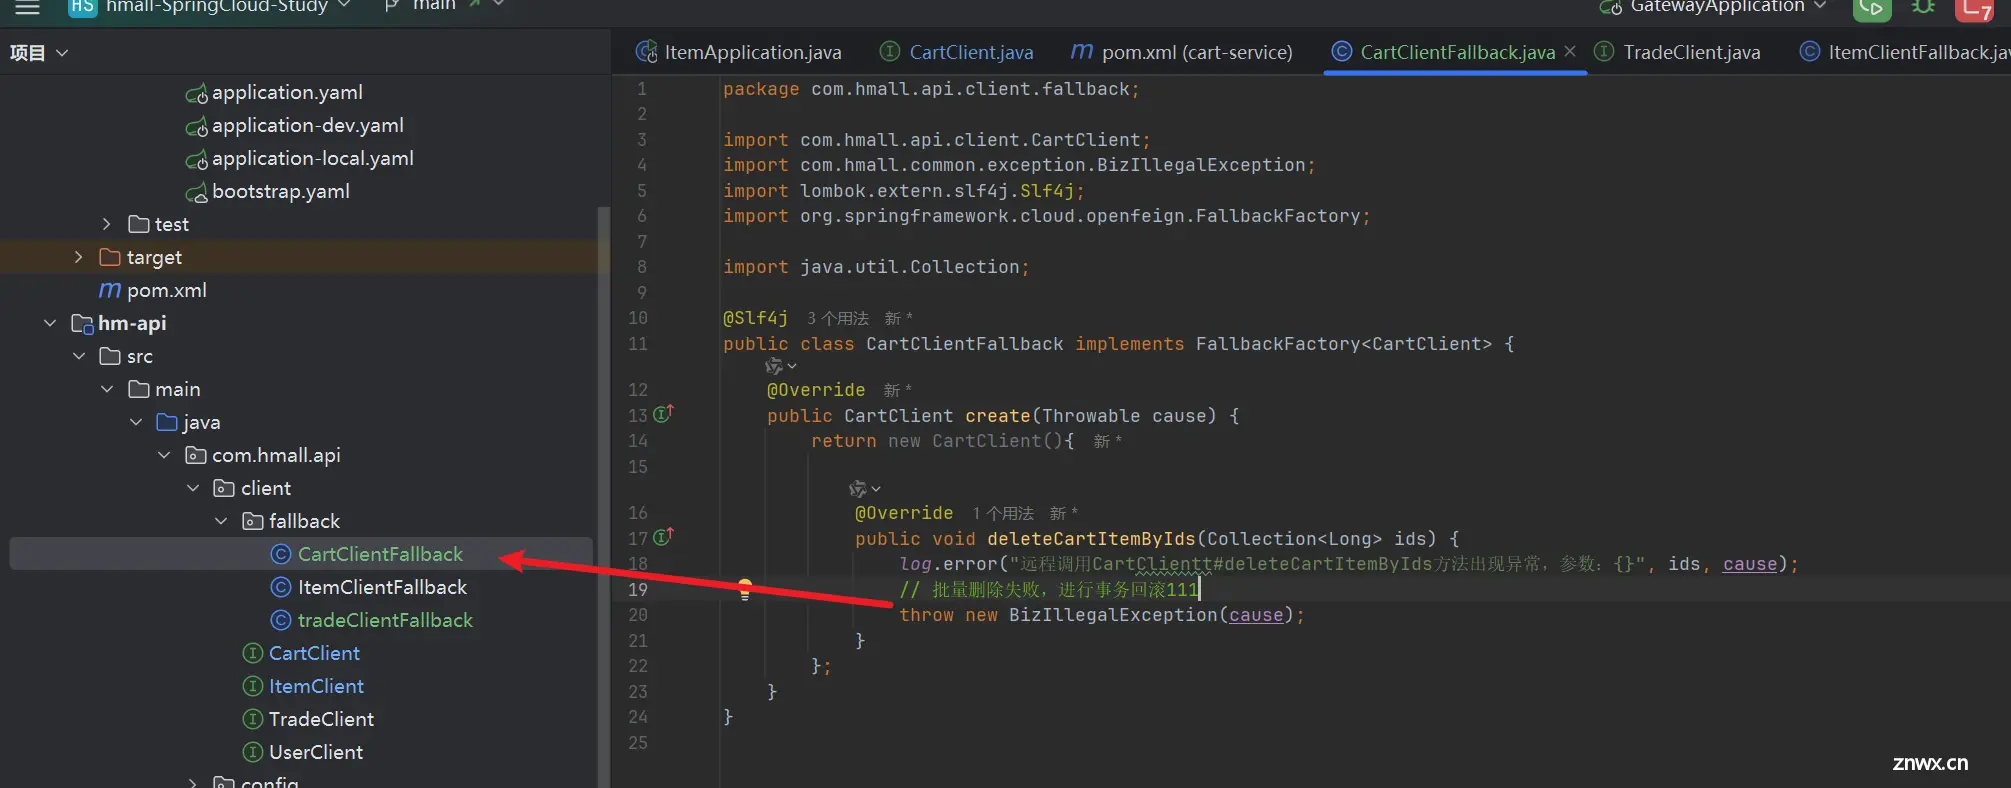Switch to ItemApplication.java tab
The height and width of the screenshot is (788, 2011).
[739, 52]
